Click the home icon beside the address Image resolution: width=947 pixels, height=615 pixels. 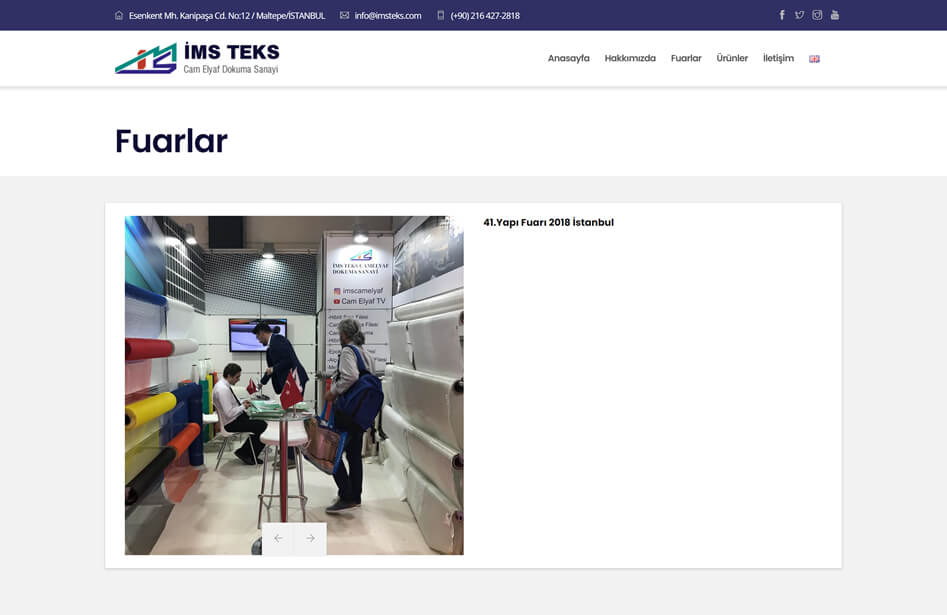119,15
